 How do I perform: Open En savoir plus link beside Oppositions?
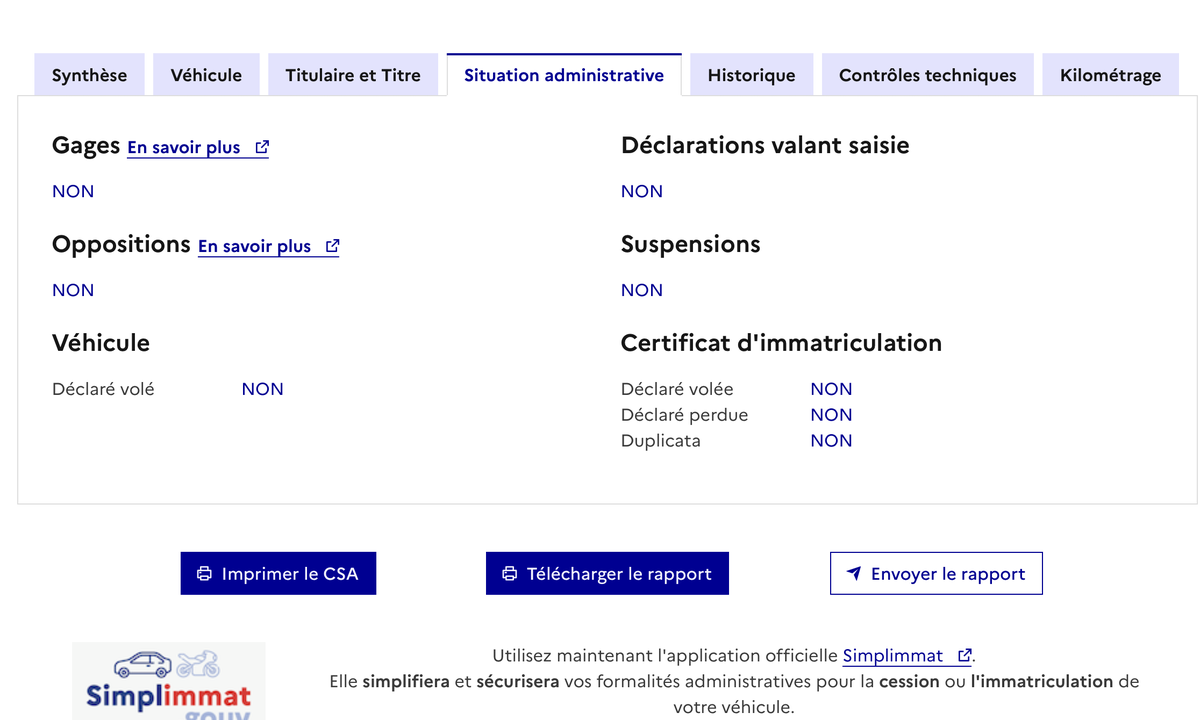[x=255, y=247]
